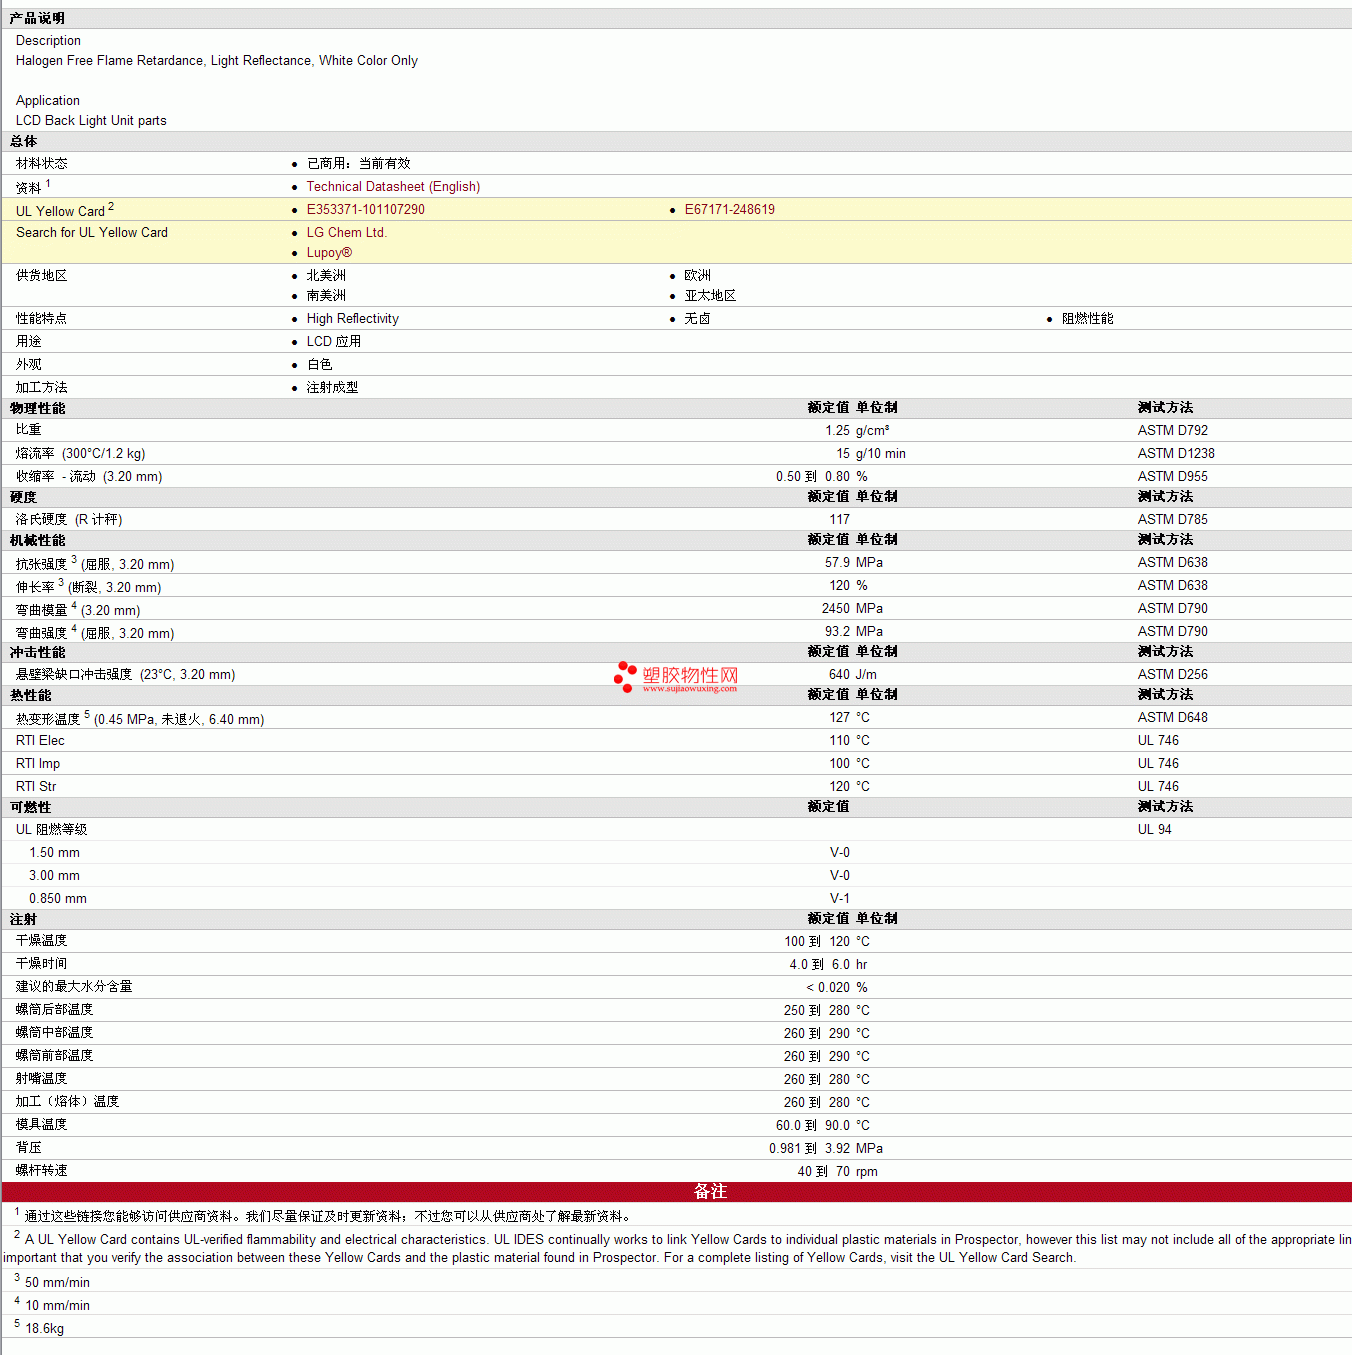The width and height of the screenshot is (1352, 1355).
Task: Click the '干燥时间' row label
Action: [x=41, y=963]
